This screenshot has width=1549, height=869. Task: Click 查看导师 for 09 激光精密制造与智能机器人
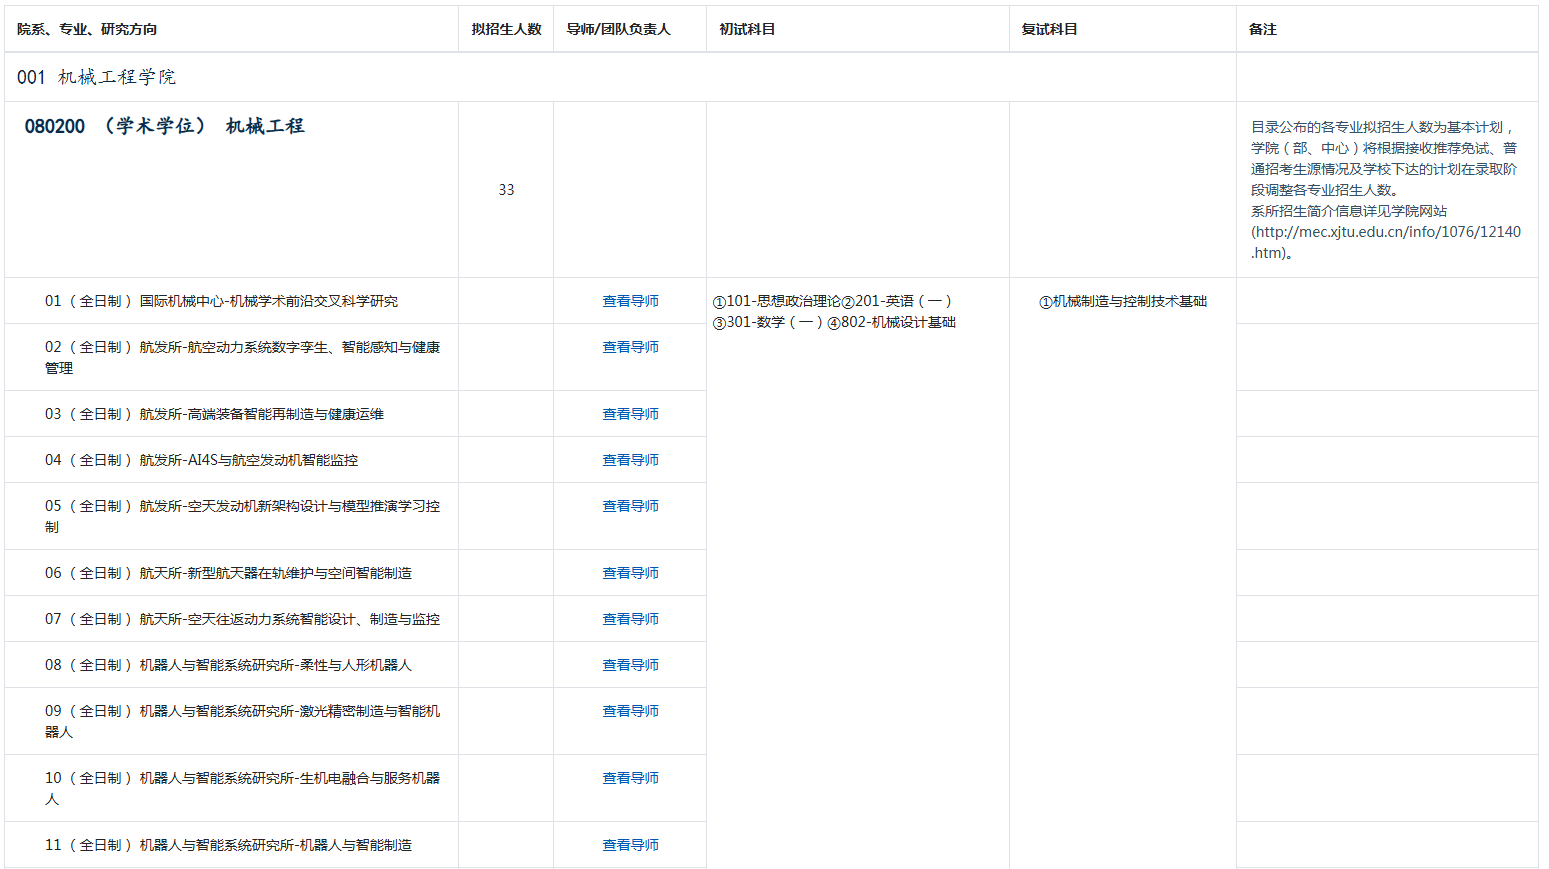click(629, 711)
